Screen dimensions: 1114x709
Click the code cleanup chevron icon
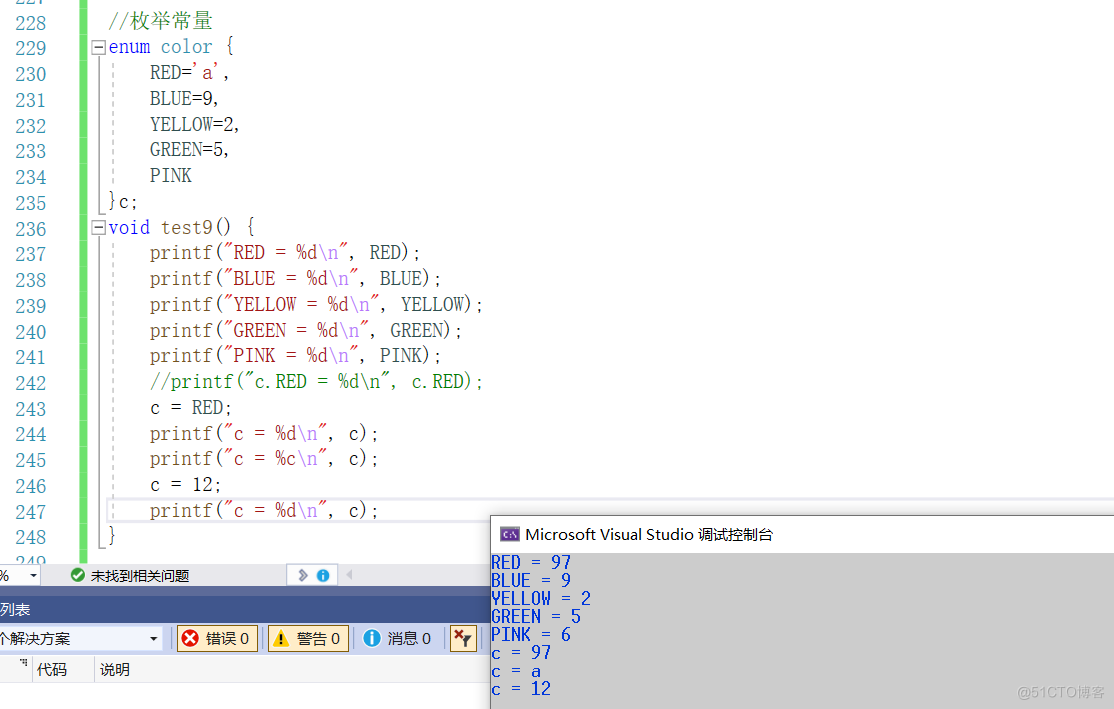303,575
